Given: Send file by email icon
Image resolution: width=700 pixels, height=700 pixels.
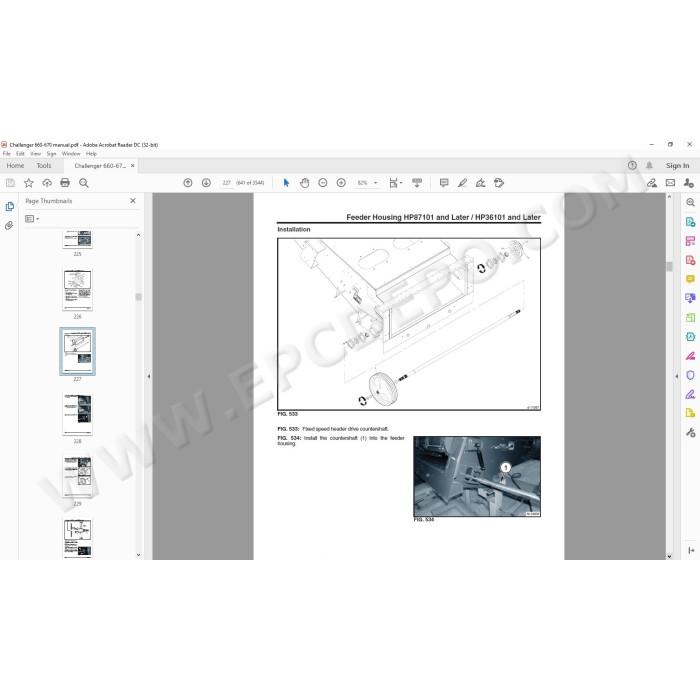Looking at the screenshot, I should (671, 183).
